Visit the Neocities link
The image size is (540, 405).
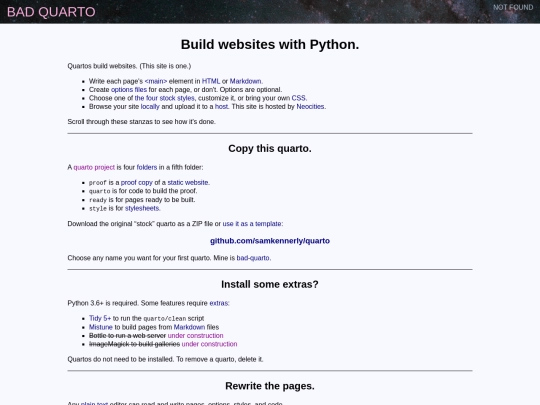[310, 107]
